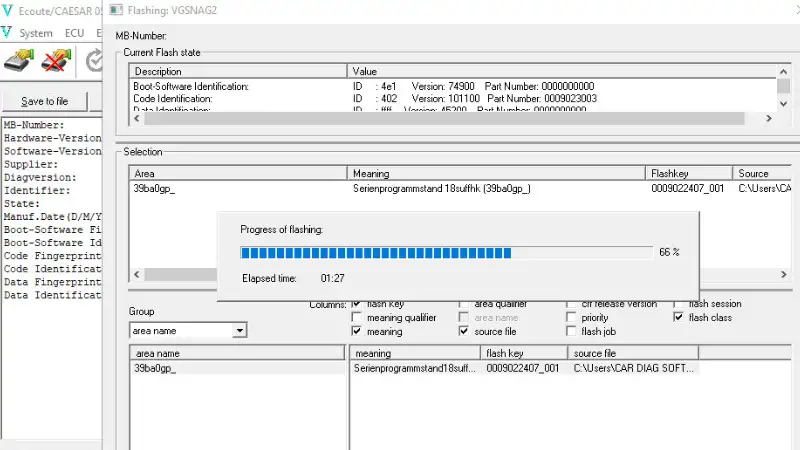Click the Description column header
This screenshot has height=450, width=800.
(x=238, y=71)
